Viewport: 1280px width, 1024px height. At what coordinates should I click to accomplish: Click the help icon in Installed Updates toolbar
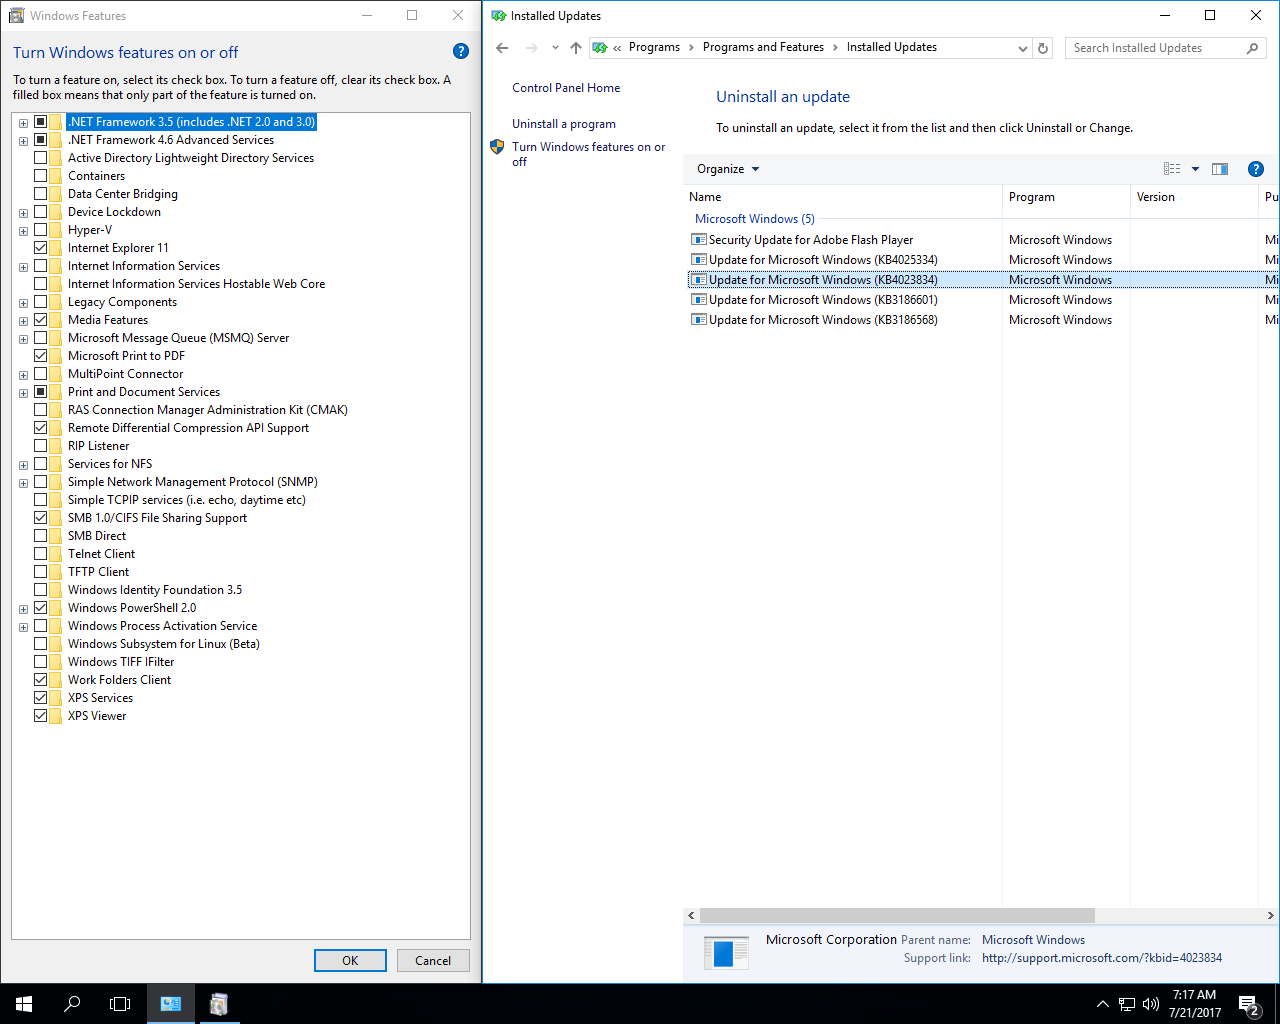(x=1256, y=169)
